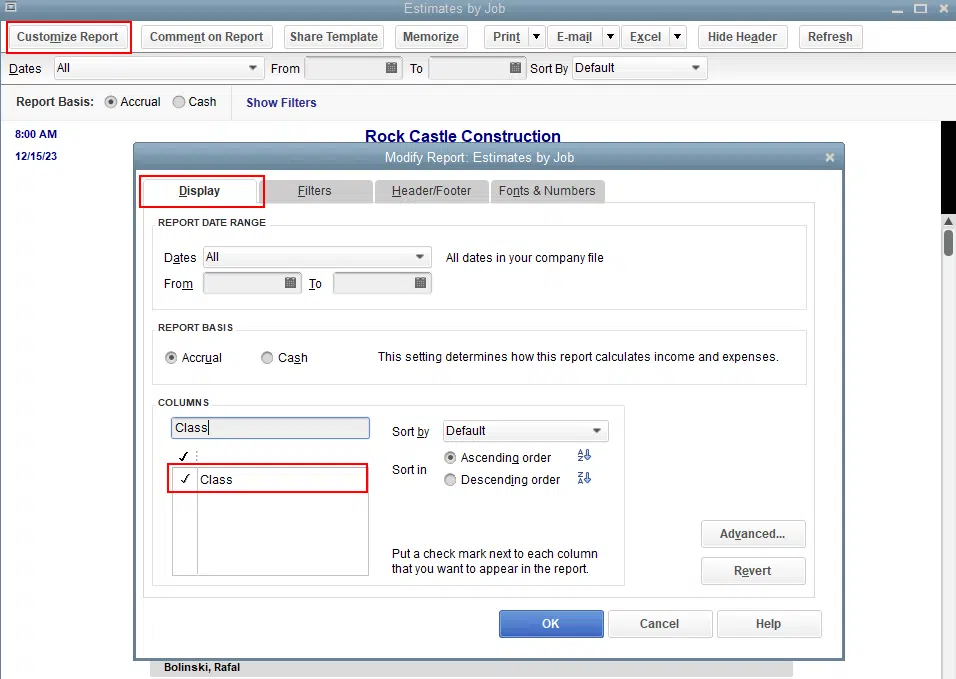This screenshot has width=956, height=679.
Task: Click the Bolinski, Rafal report row
Action: (x=471, y=667)
